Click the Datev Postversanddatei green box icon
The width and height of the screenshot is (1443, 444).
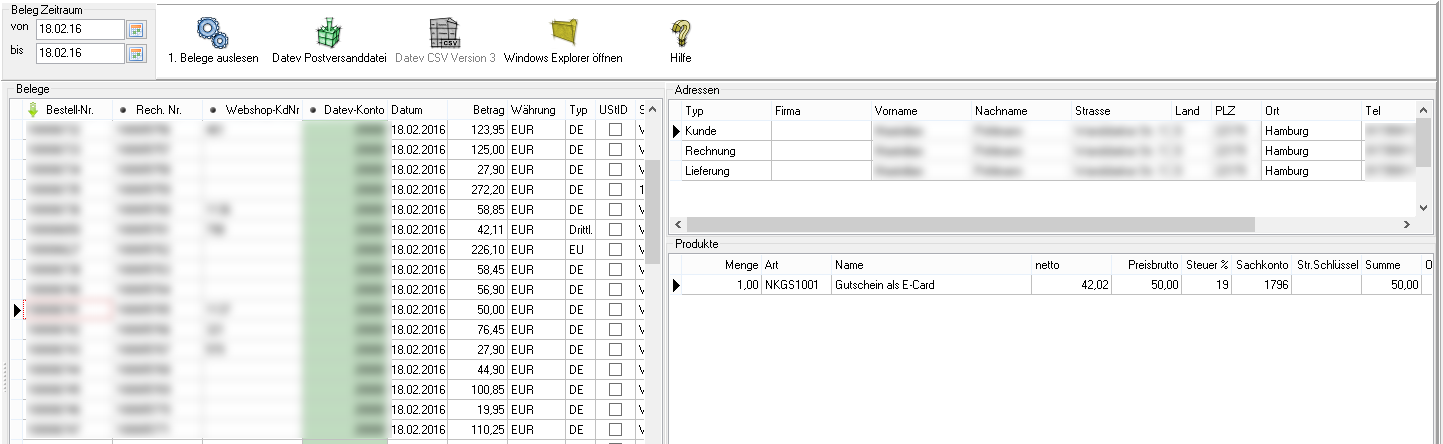329,33
